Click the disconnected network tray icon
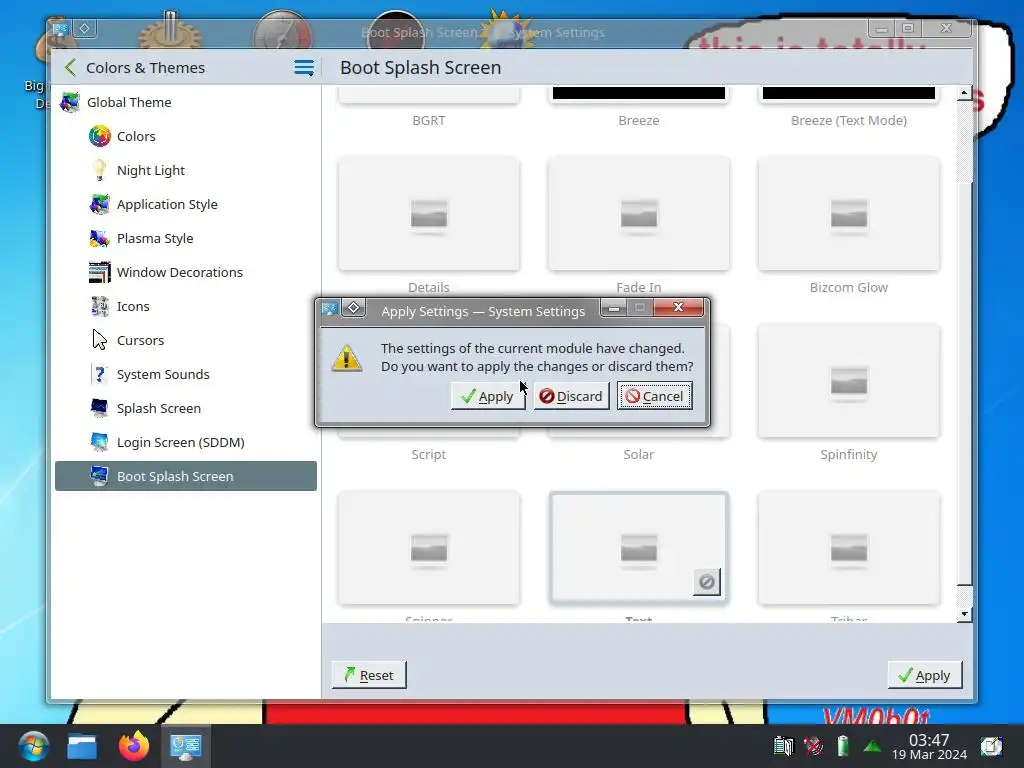The image size is (1024, 768). point(813,745)
